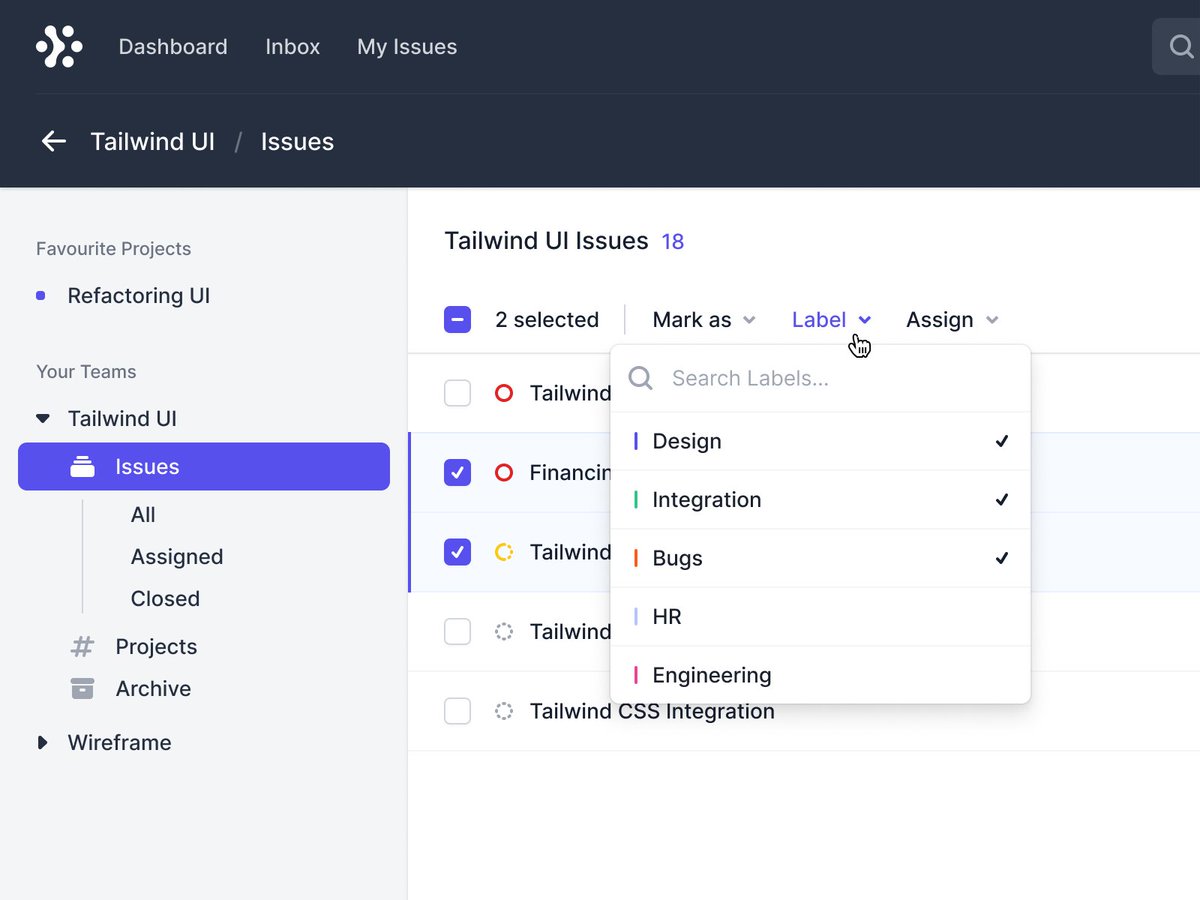This screenshot has width=1200, height=900.
Task: Click red status circle on first Tailwind issue
Action: tap(504, 393)
